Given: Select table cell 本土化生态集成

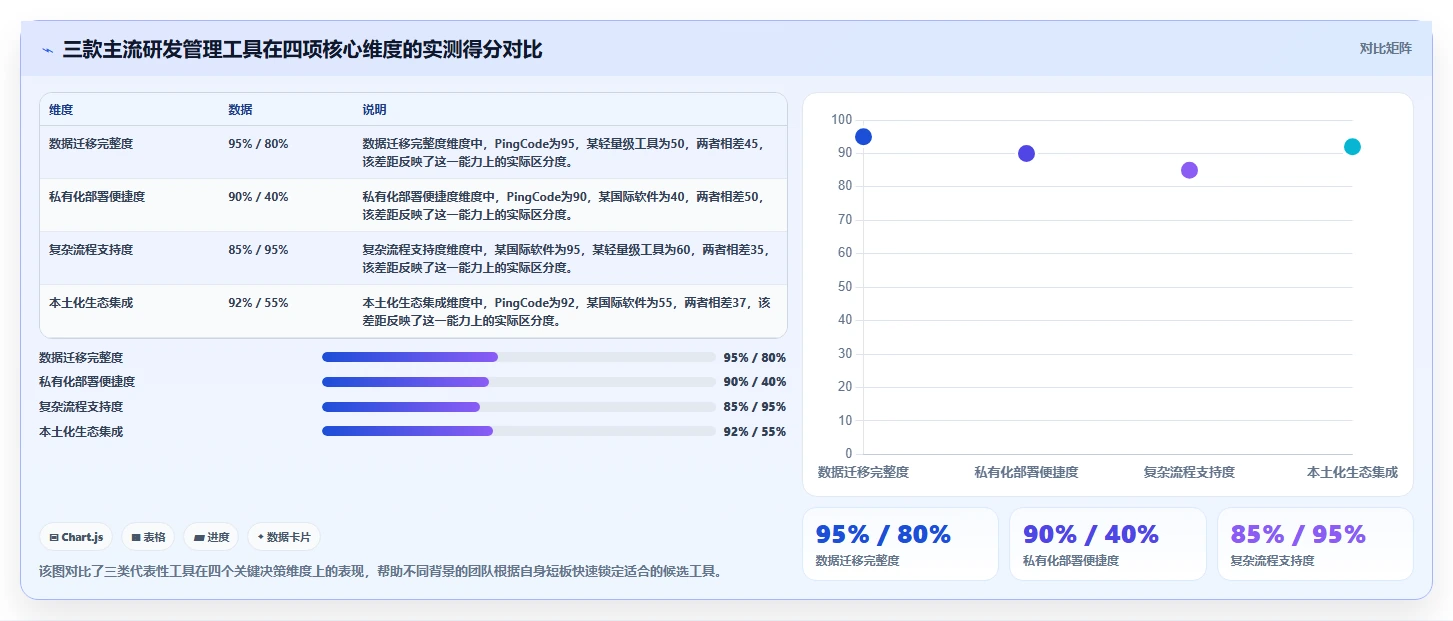Looking at the screenshot, I should point(91,303).
